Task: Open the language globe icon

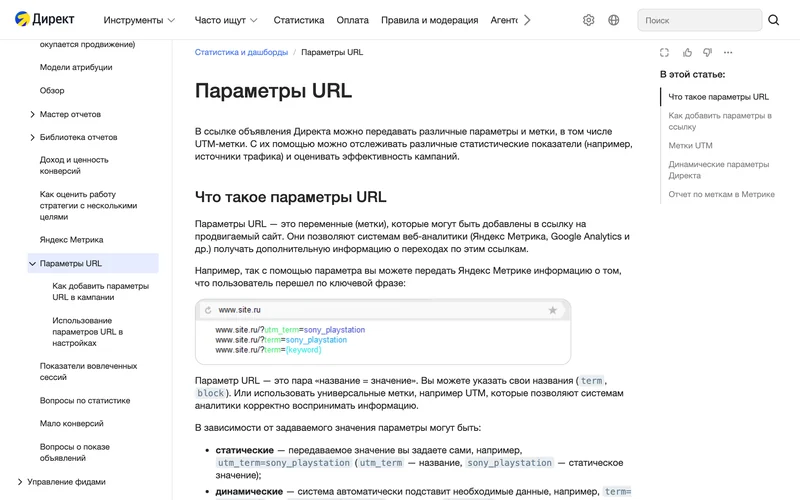Action: 614,20
